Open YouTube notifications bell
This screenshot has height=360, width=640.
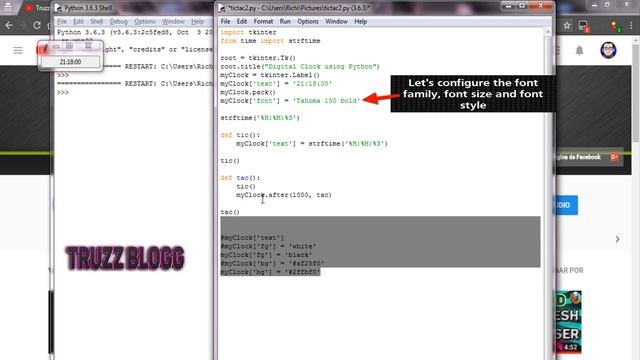click(580, 50)
